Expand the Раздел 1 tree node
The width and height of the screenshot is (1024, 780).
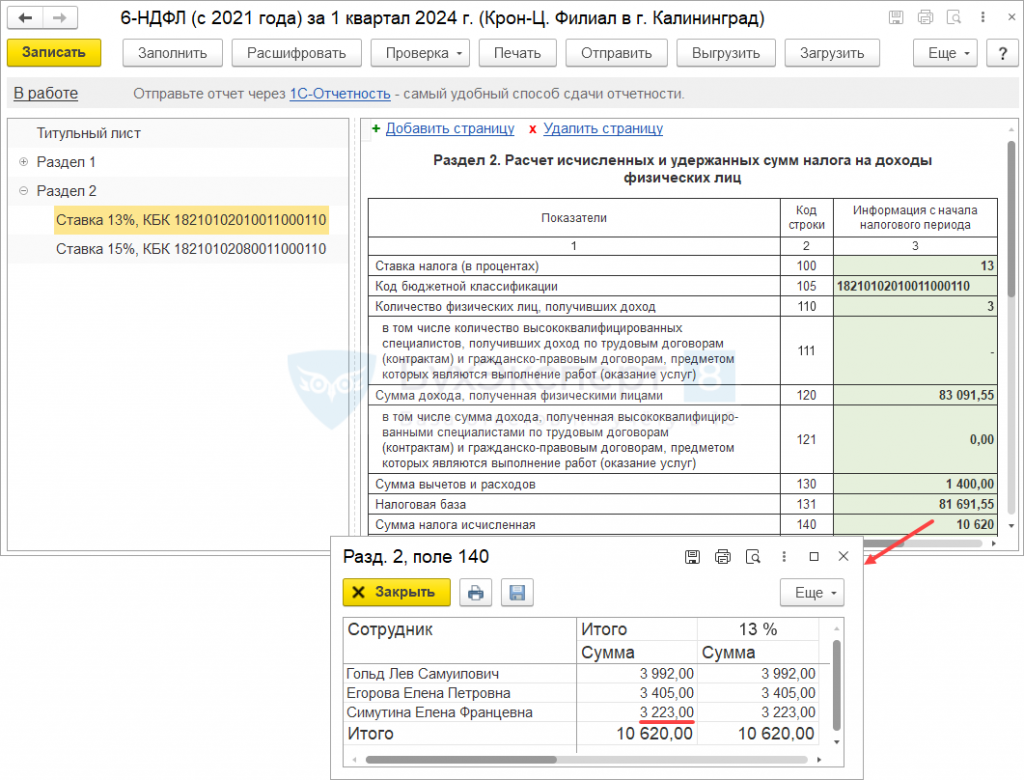24,162
